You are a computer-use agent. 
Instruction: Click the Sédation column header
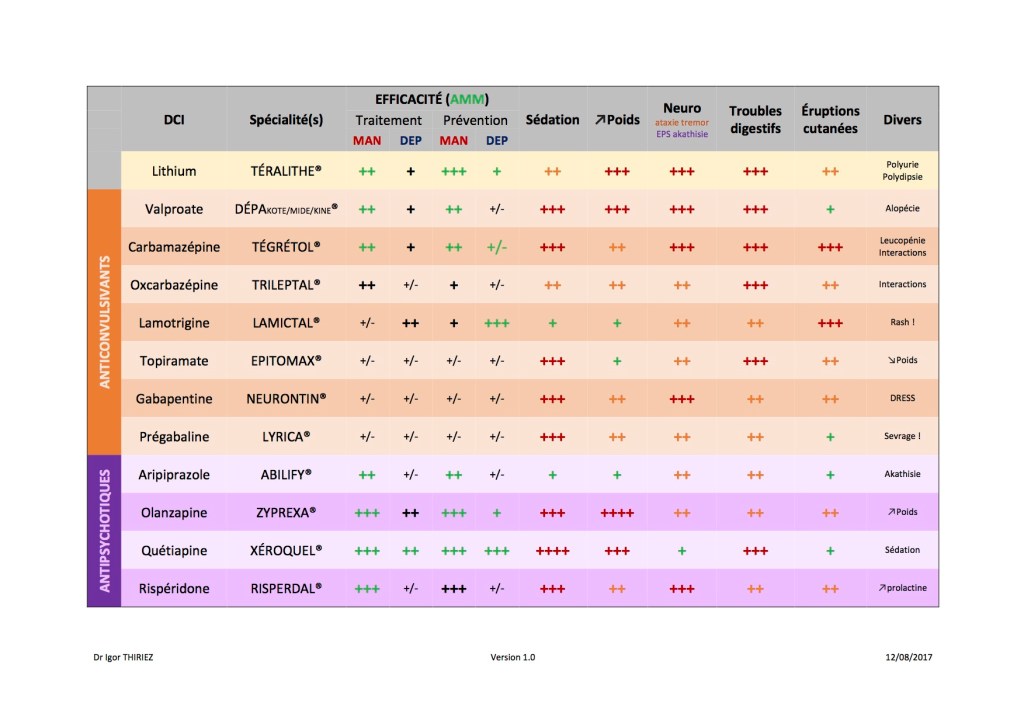(553, 120)
